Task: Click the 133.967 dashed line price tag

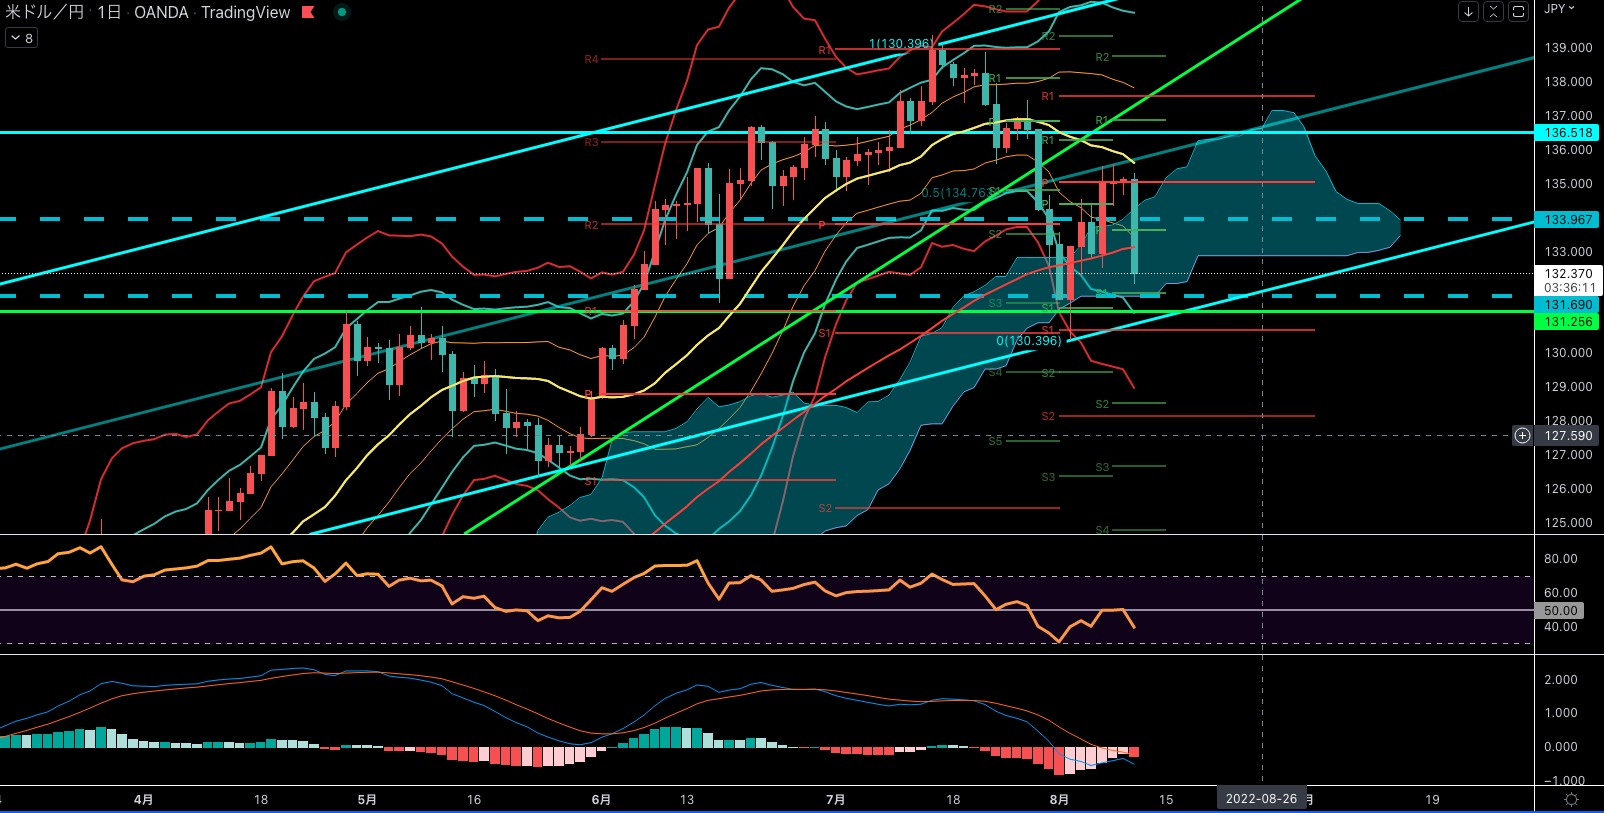Action: [1568, 220]
